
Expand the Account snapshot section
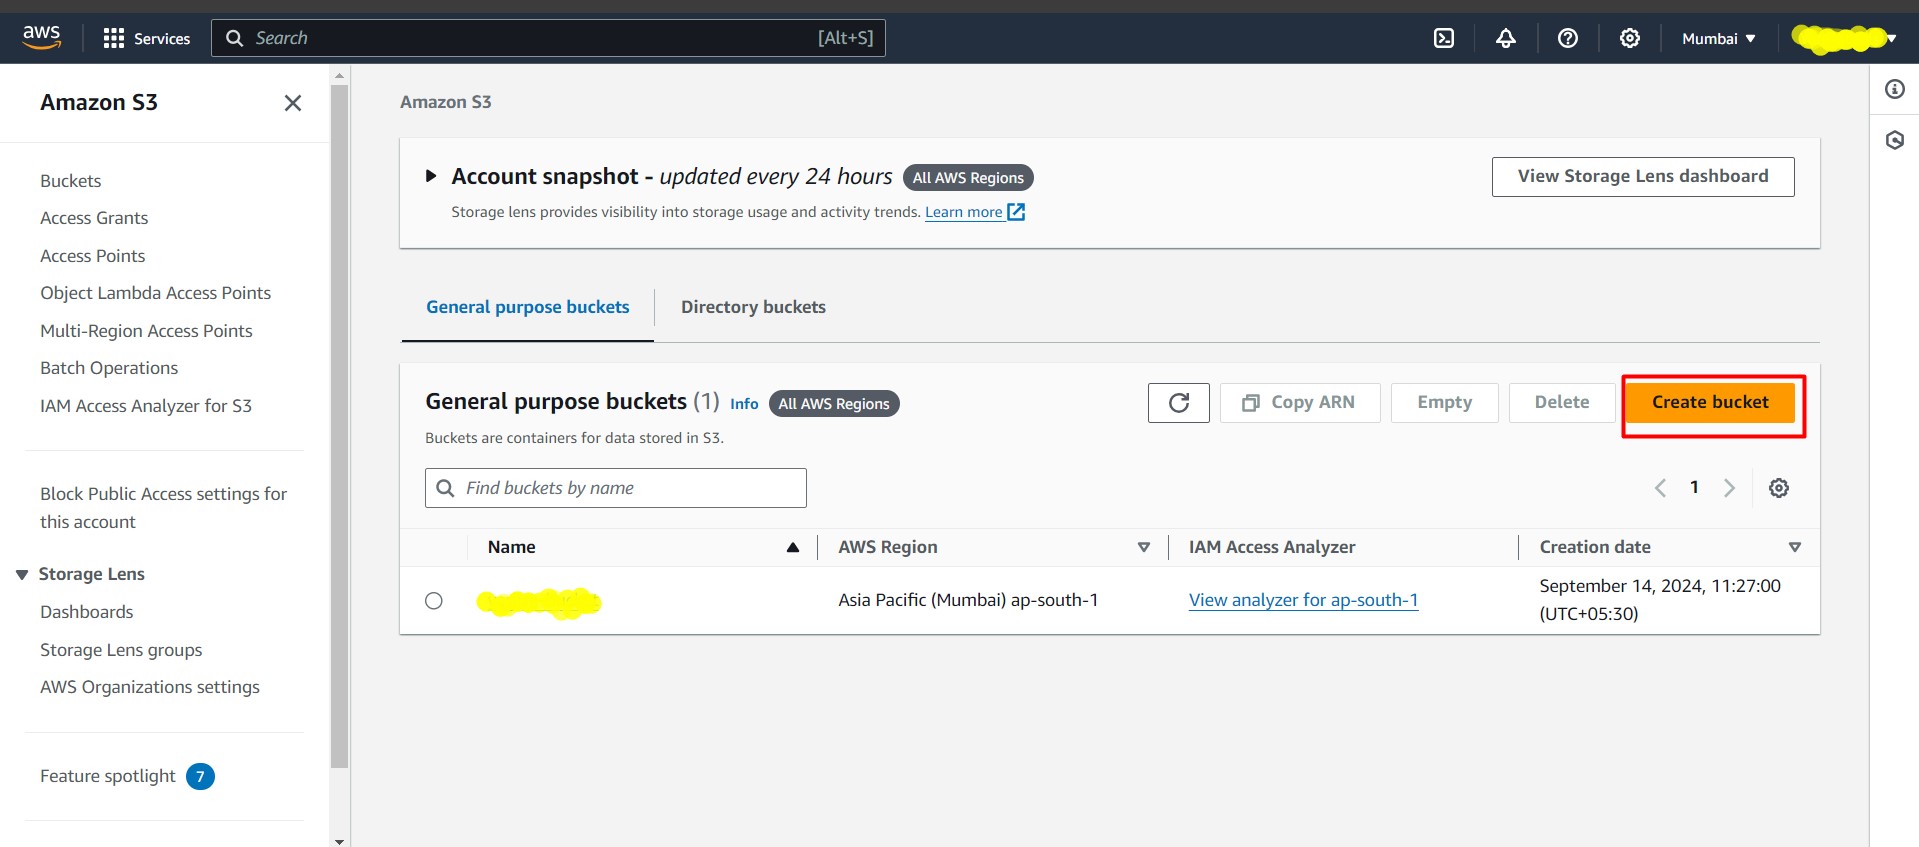click(431, 176)
